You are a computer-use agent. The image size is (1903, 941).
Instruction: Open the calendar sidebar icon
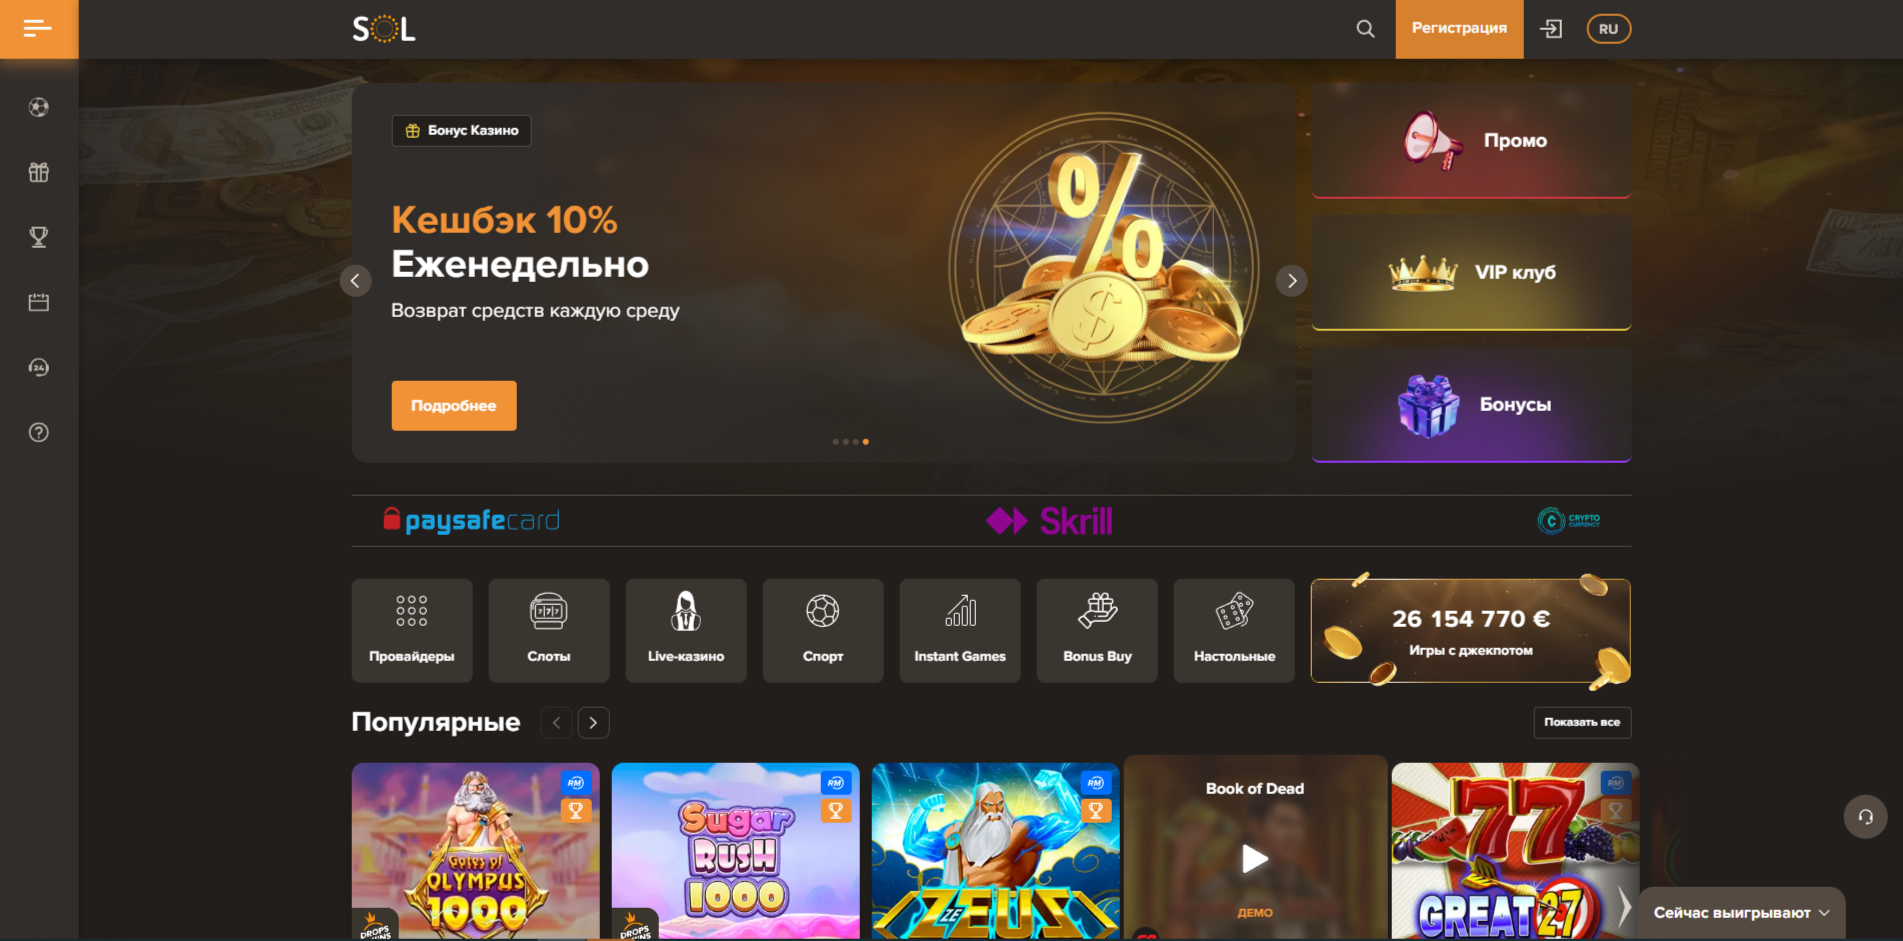[x=39, y=302]
